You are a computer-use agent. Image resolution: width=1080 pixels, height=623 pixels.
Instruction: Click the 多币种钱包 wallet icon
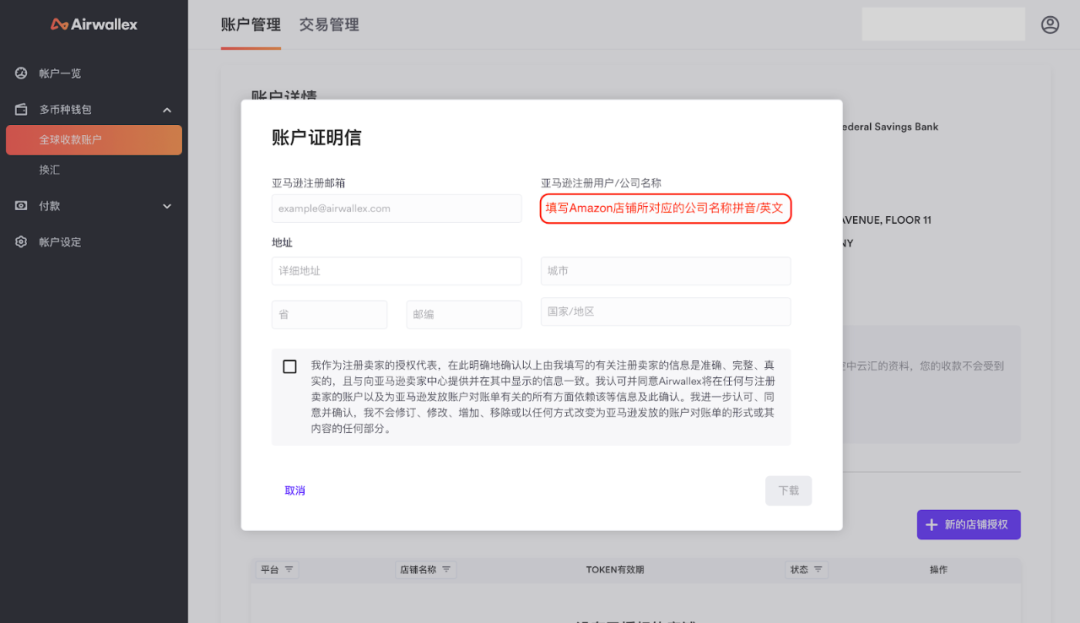[x=23, y=109]
